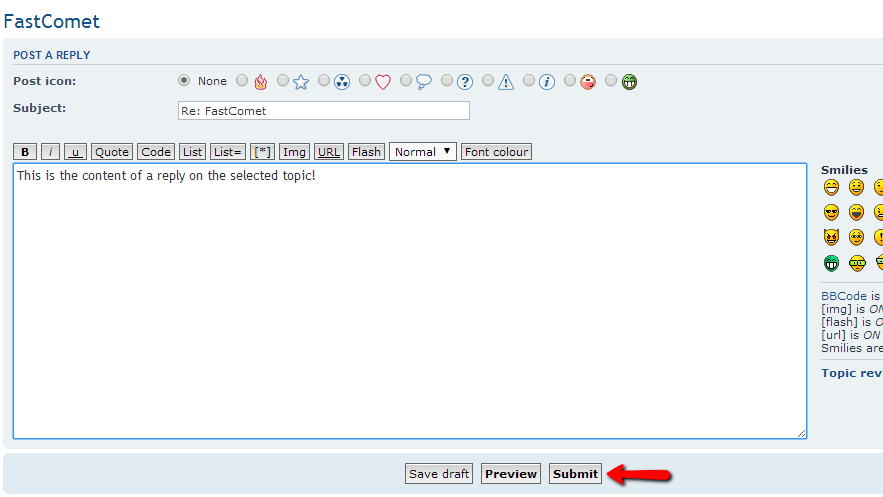Screen dimensions: 883x497
Task: Insert the big grin smiley
Action: click(831, 187)
